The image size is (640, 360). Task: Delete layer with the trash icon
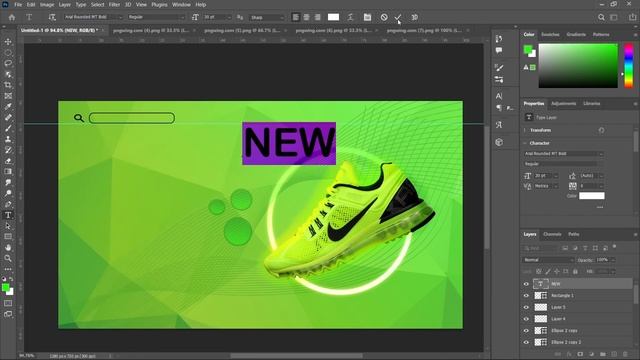coord(625,354)
